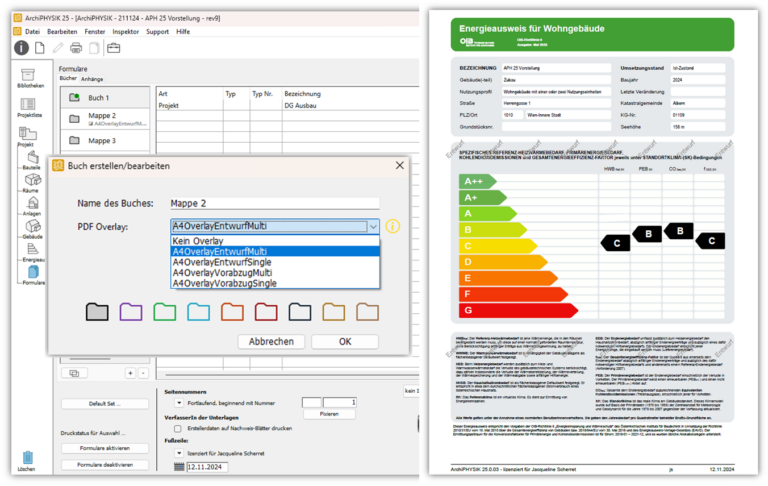Select Buch 1 in the book list
Viewport: 768px width, 486px height.
tap(105, 97)
